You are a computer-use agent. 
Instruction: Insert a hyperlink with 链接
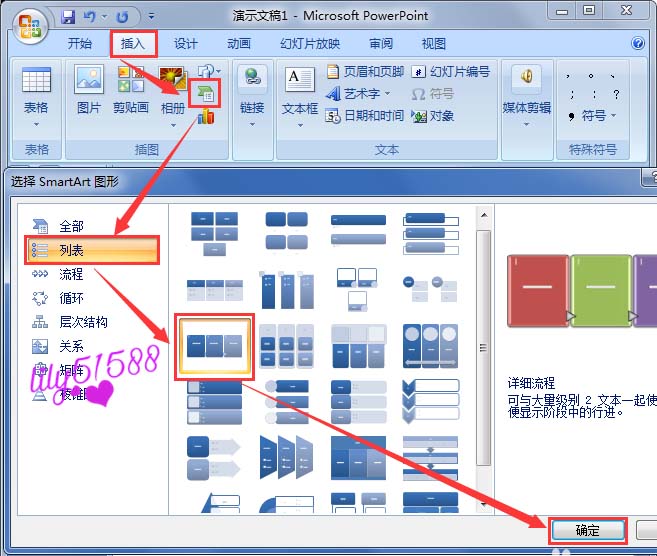coord(252,90)
